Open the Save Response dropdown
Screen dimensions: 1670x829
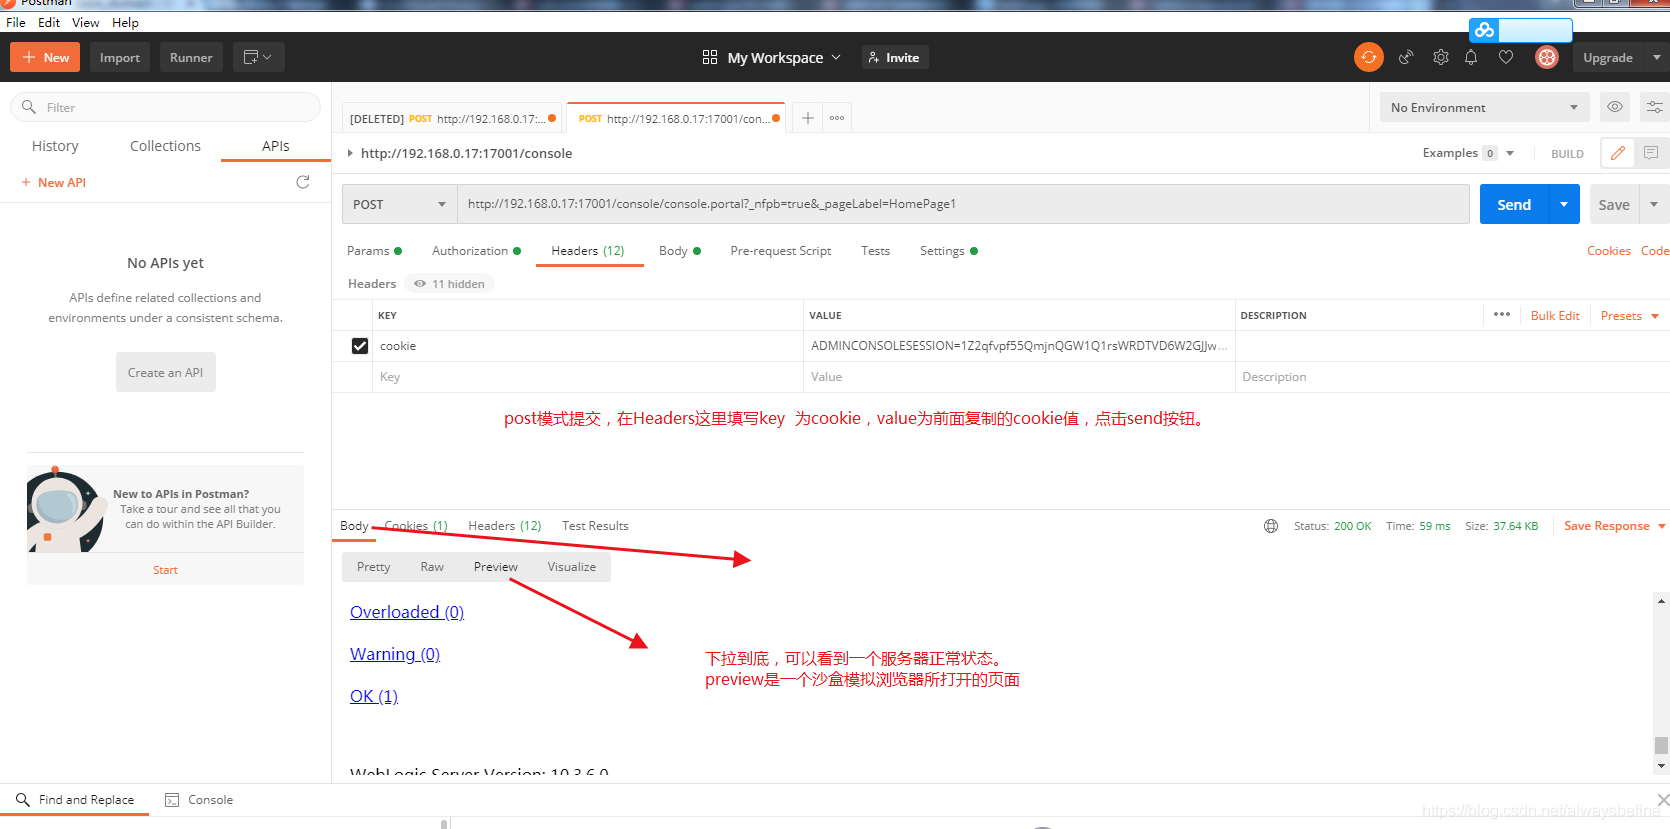1615,526
